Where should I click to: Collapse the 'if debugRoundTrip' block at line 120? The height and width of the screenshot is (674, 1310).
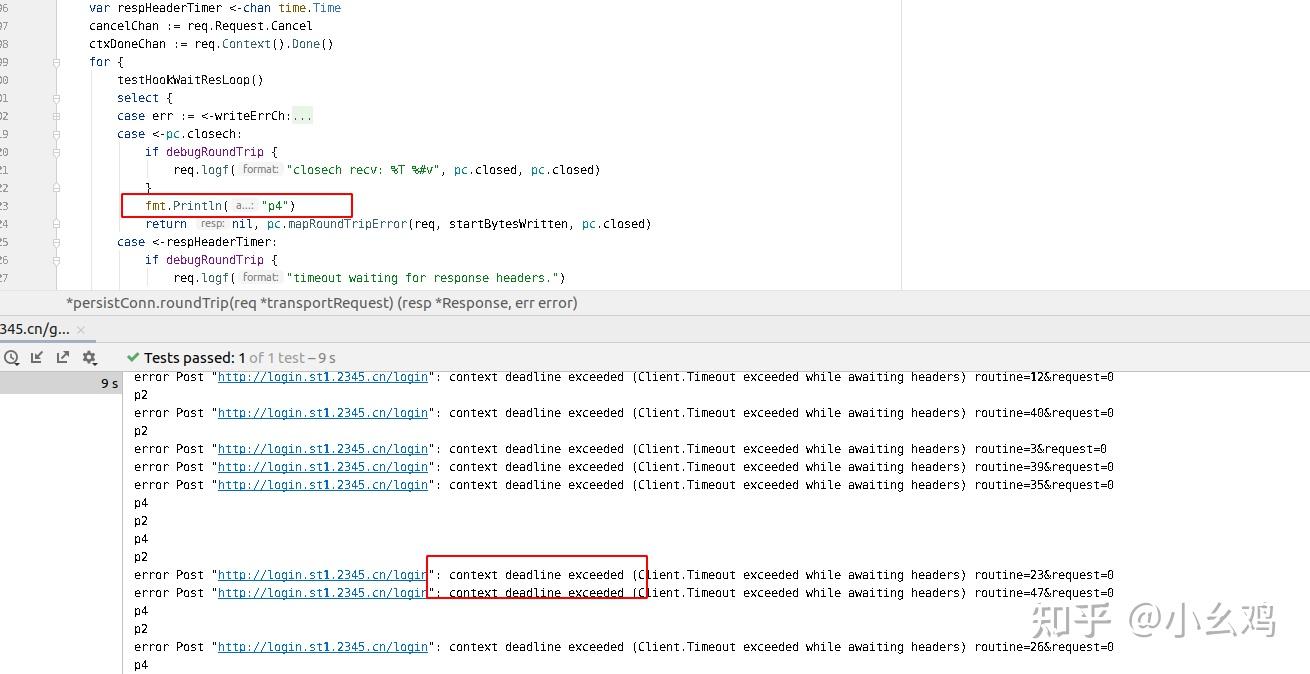coord(57,152)
